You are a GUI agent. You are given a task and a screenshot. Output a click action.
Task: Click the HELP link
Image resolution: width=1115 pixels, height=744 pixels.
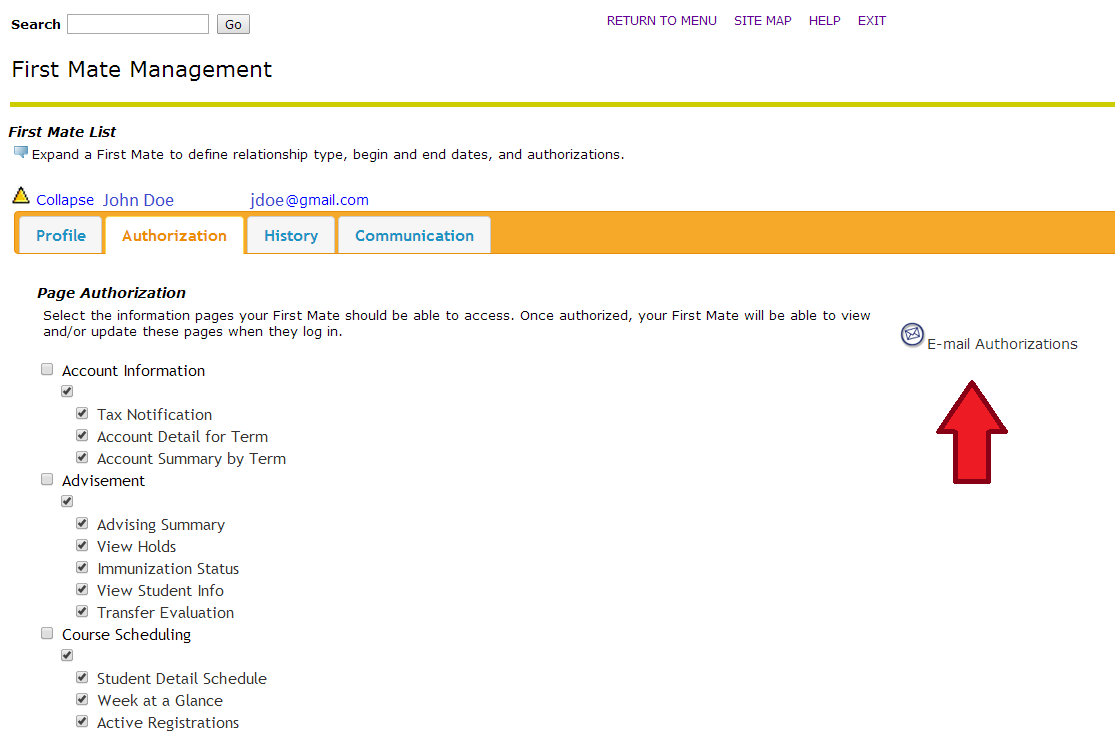pyautogui.click(x=824, y=21)
